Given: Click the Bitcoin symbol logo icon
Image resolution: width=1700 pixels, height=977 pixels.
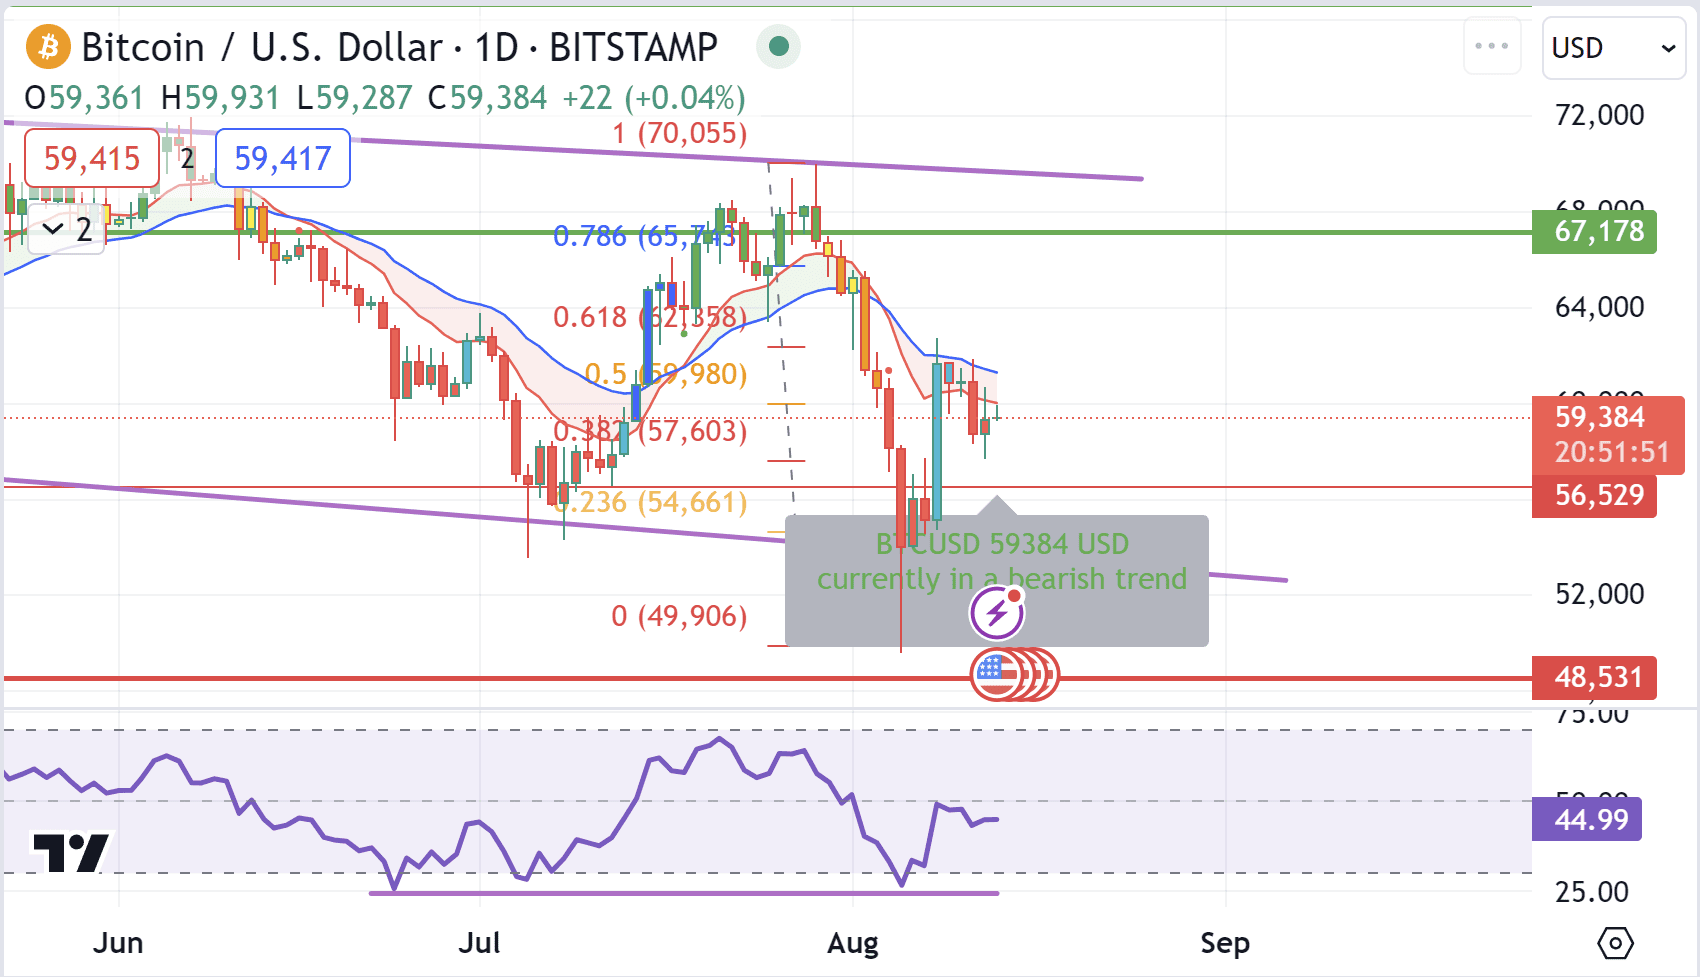Looking at the screenshot, I should pos(47,47).
